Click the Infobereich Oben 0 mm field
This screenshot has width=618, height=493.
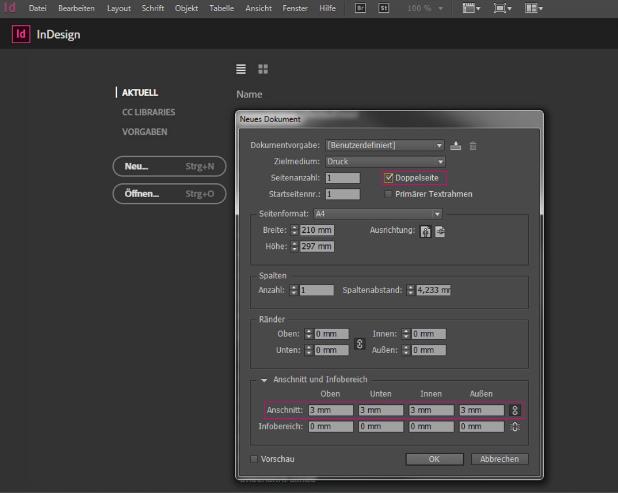pyautogui.click(x=331, y=426)
